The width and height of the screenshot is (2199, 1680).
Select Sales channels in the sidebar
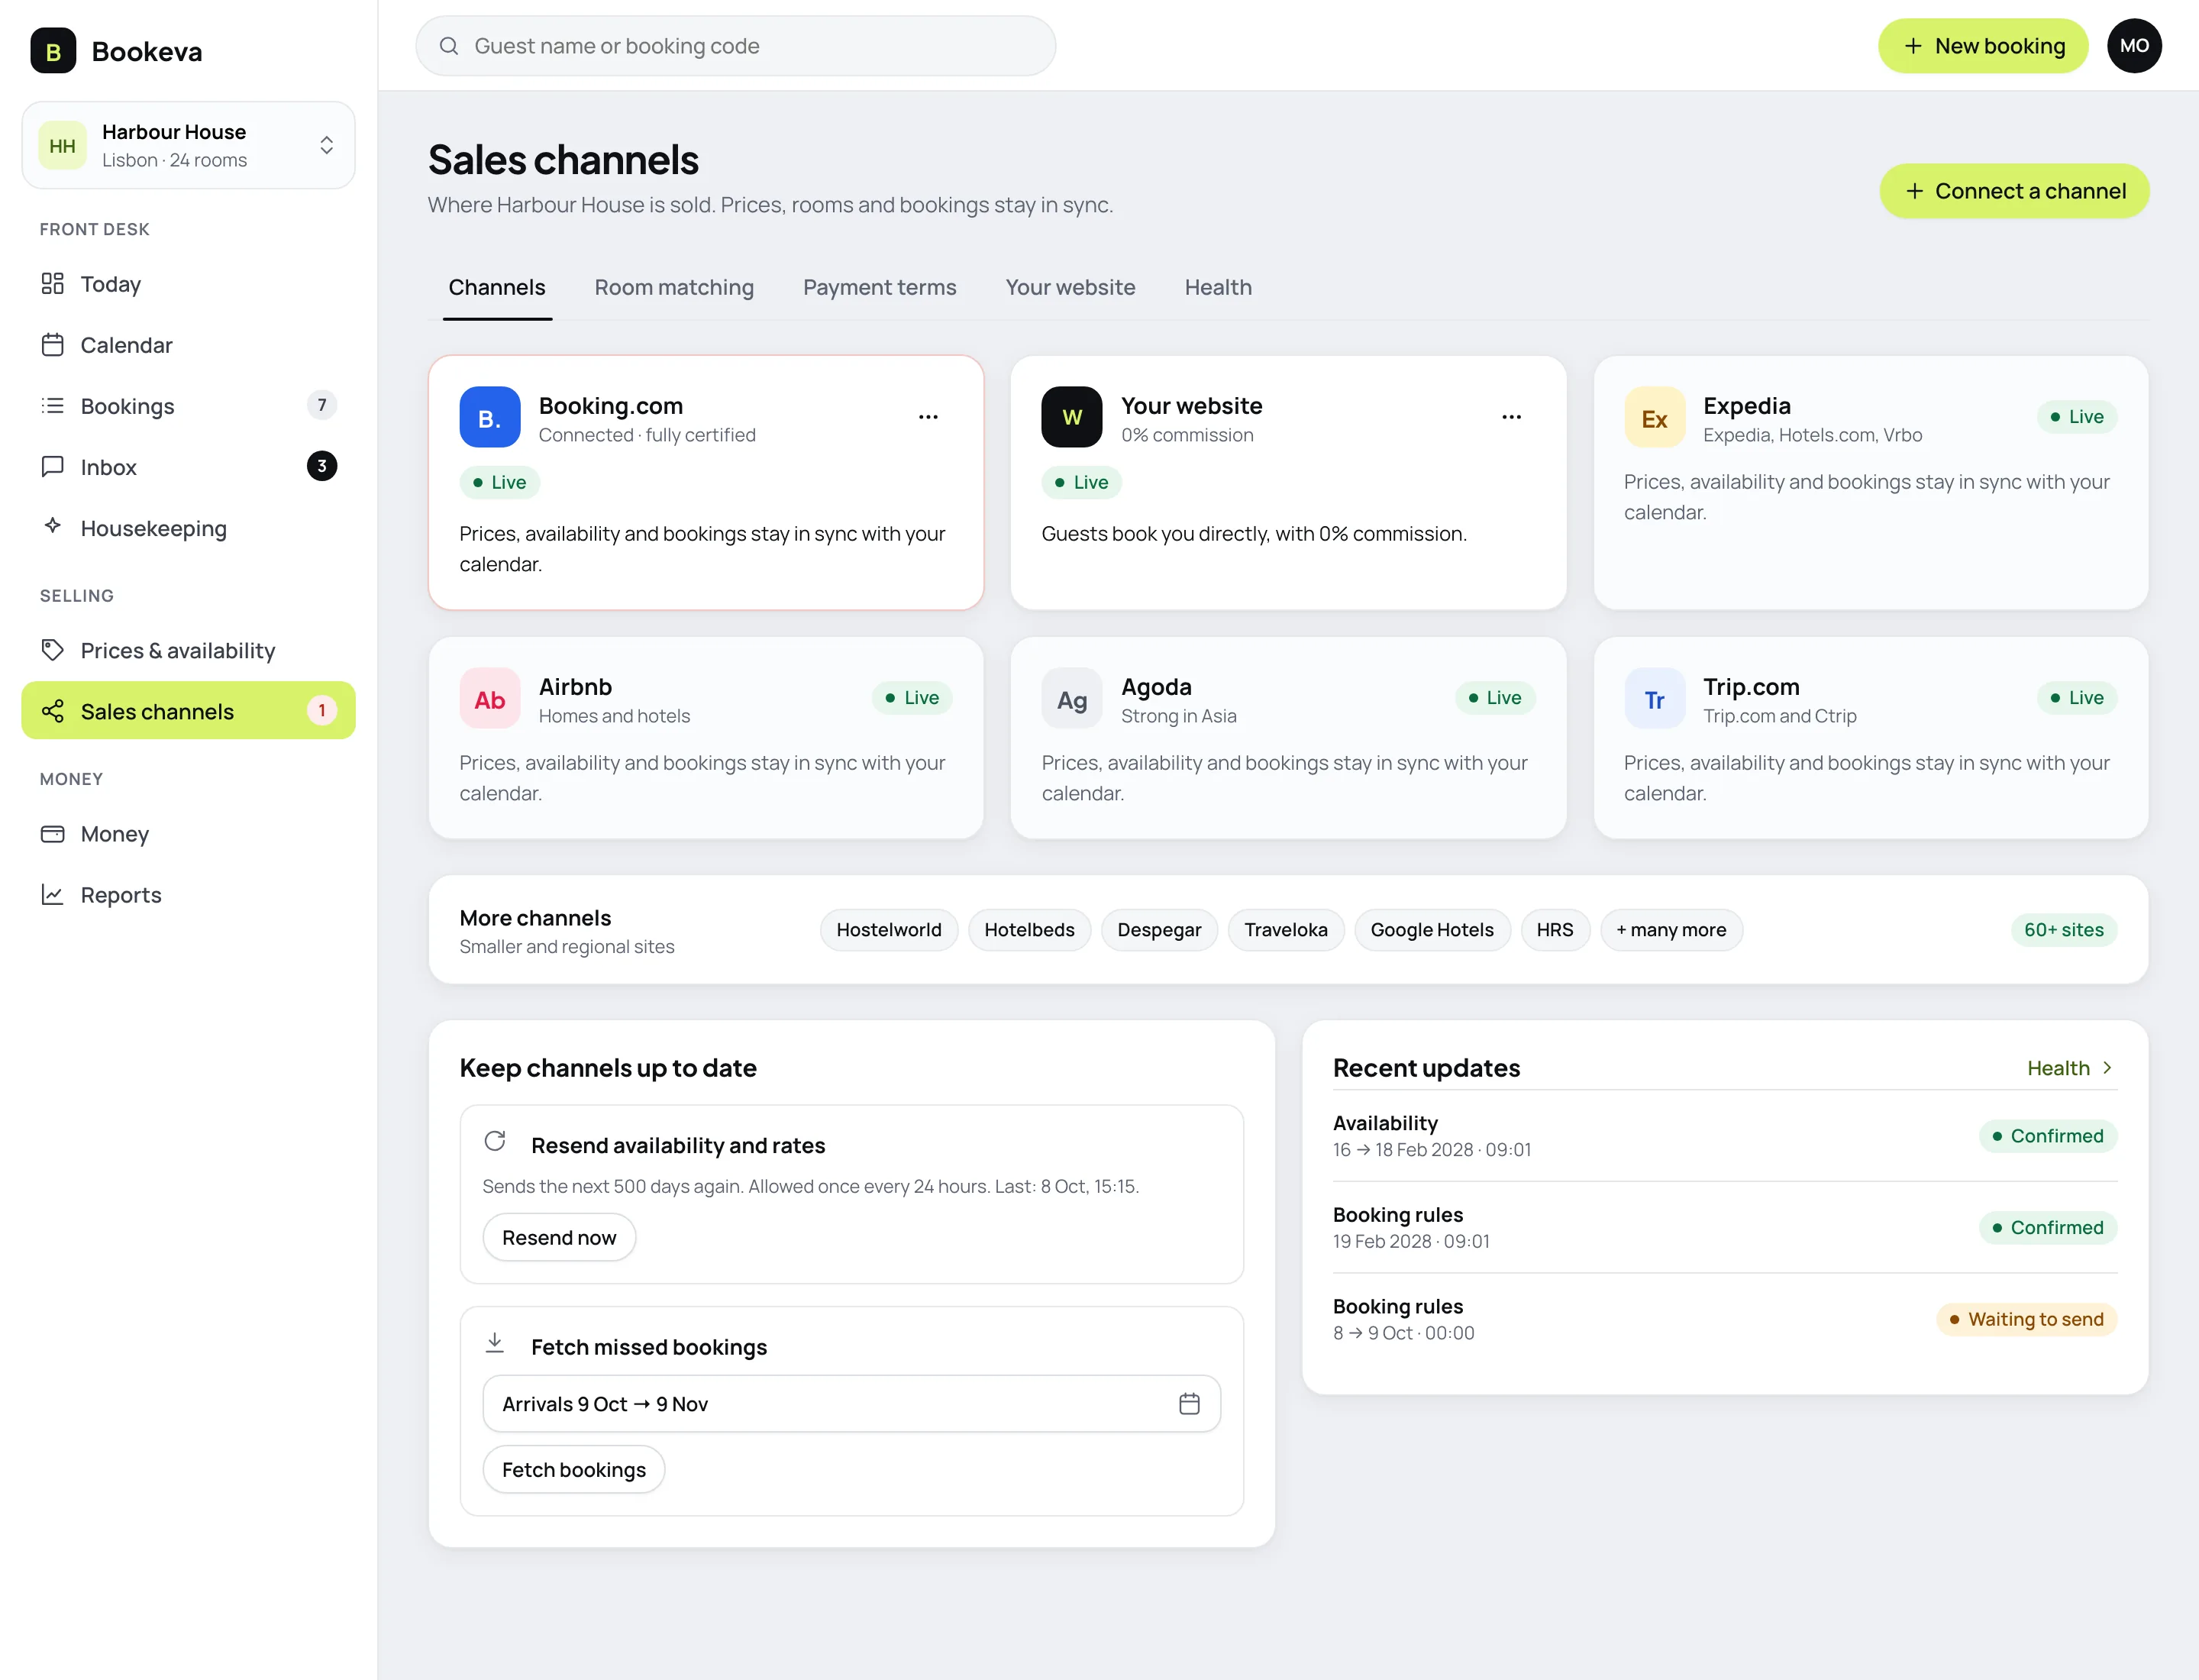pyautogui.click(x=188, y=711)
